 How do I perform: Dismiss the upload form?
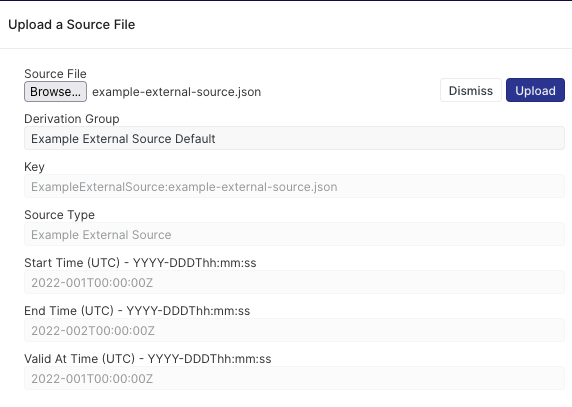coord(471,90)
